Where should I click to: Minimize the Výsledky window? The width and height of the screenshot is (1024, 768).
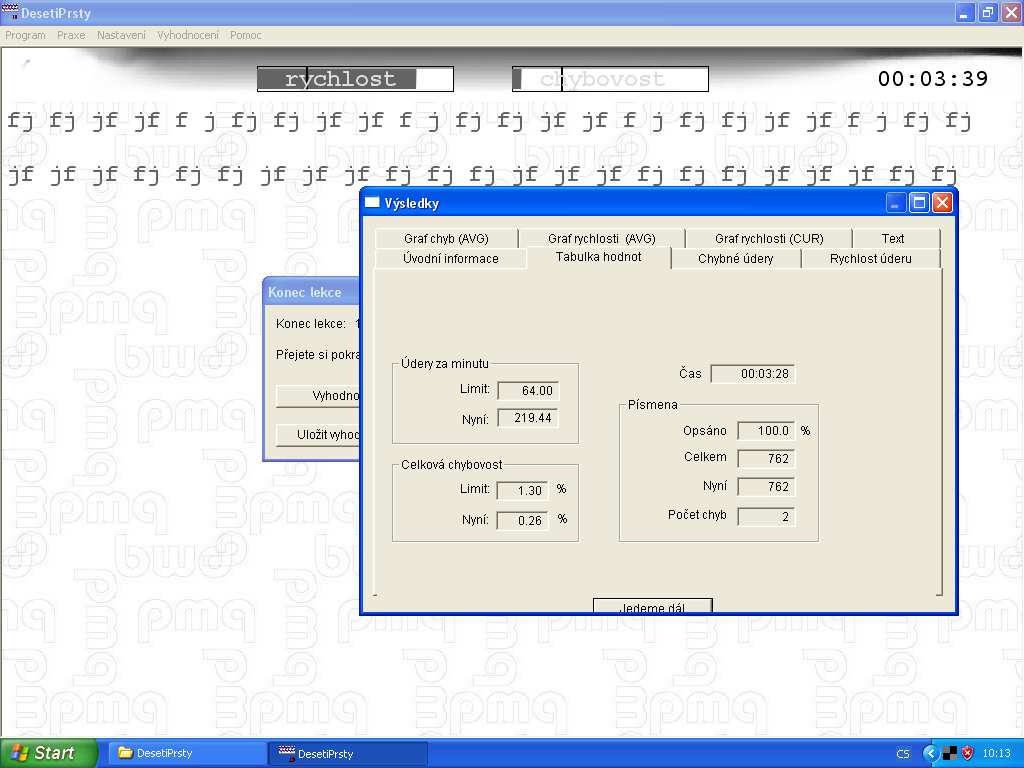point(895,203)
